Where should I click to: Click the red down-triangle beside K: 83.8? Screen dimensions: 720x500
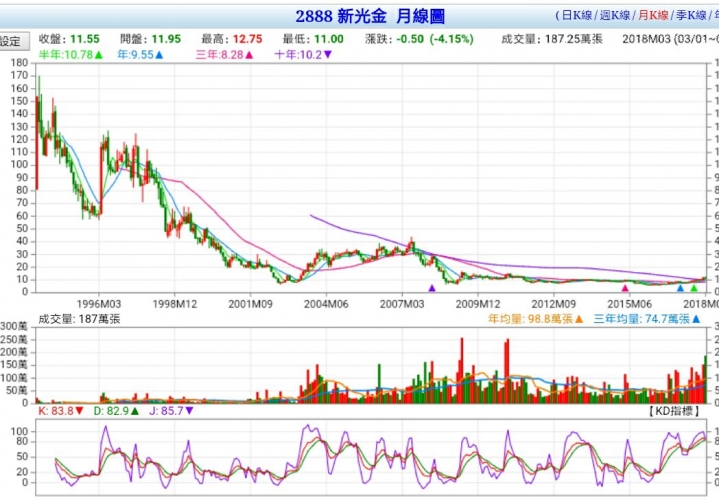79,411
